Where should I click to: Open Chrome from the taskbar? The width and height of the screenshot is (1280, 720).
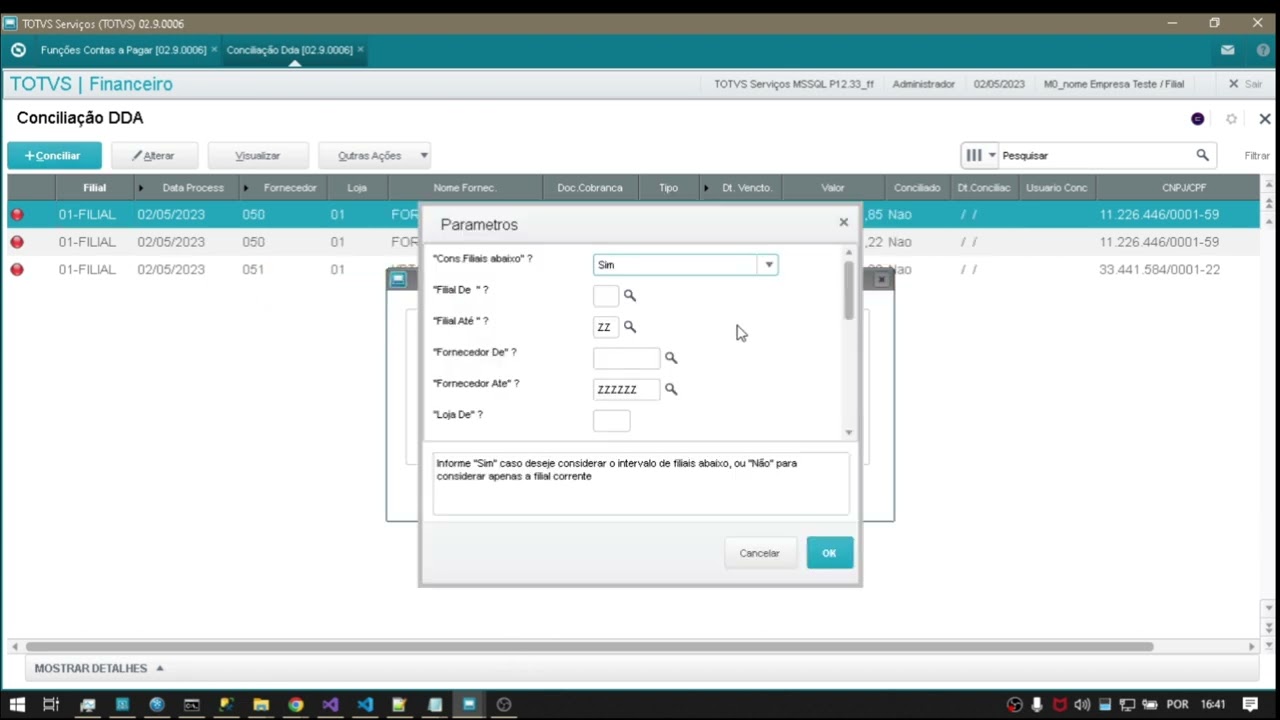[x=296, y=704]
